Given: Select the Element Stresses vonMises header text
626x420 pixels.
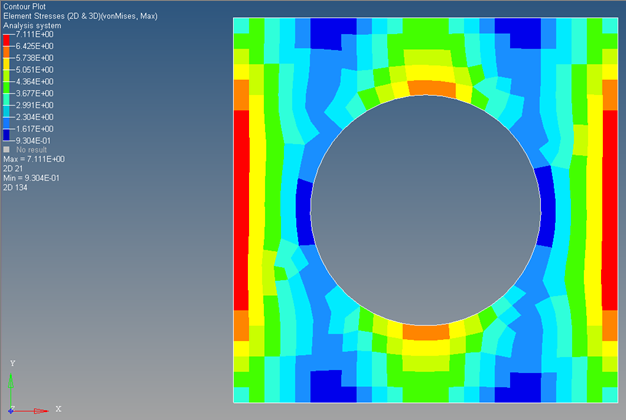Looking at the screenshot, I should pyautogui.click(x=73, y=16).
